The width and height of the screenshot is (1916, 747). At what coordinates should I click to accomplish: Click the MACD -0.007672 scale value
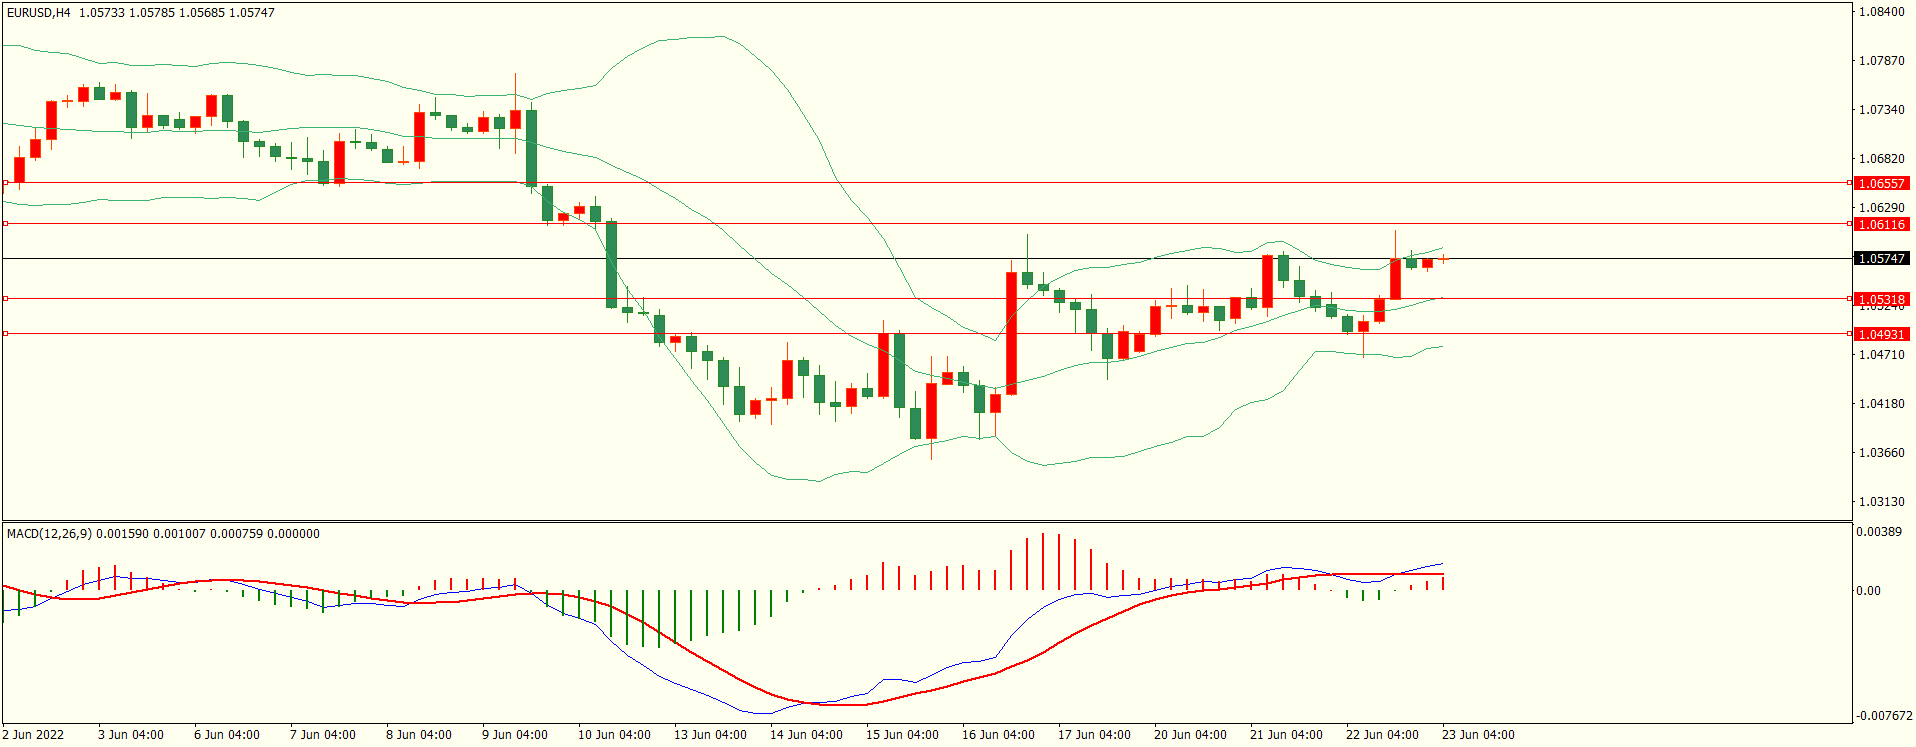[x=1884, y=716]
